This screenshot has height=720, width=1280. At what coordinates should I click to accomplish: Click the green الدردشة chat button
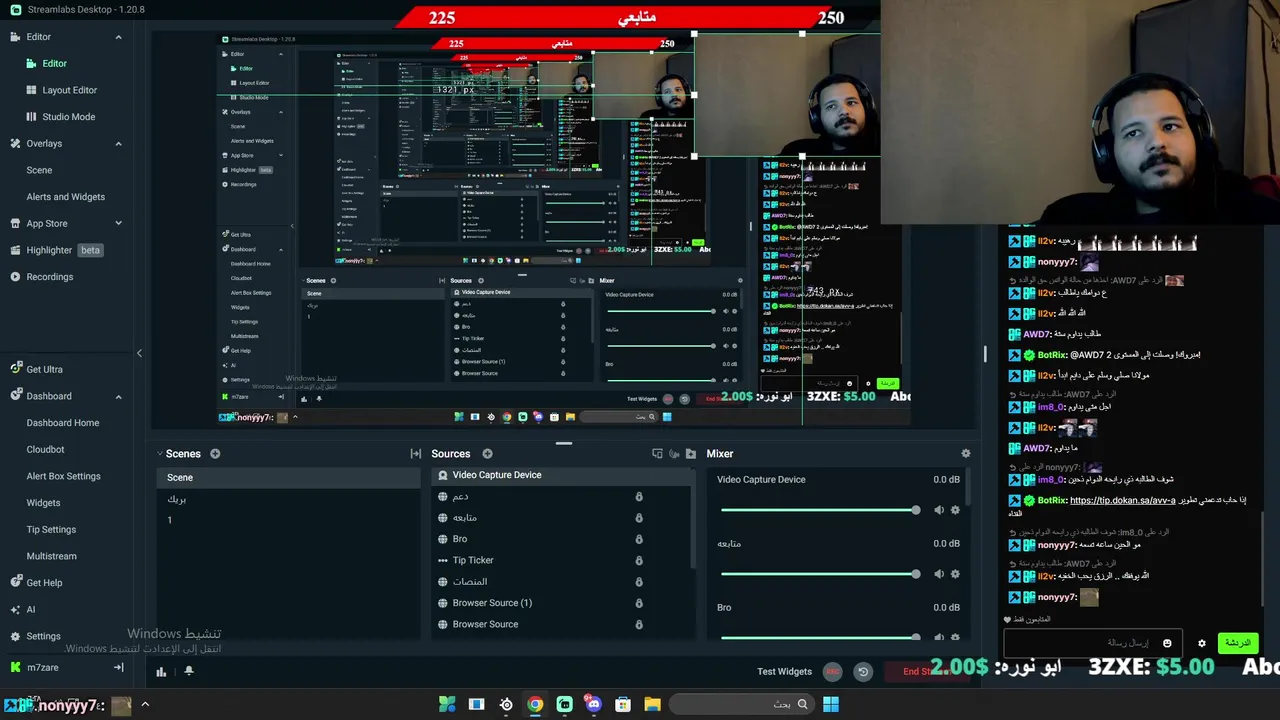click(1238, 643)
